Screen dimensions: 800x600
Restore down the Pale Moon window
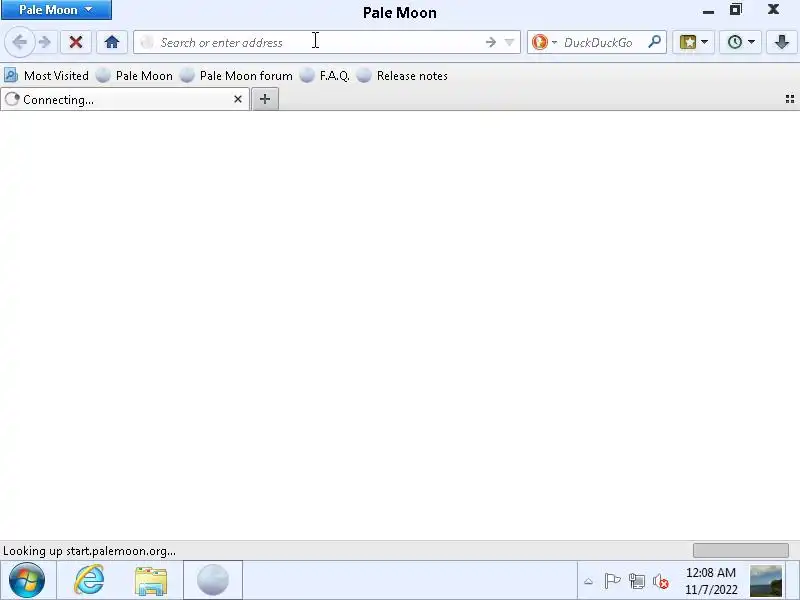tap(736, 10)
